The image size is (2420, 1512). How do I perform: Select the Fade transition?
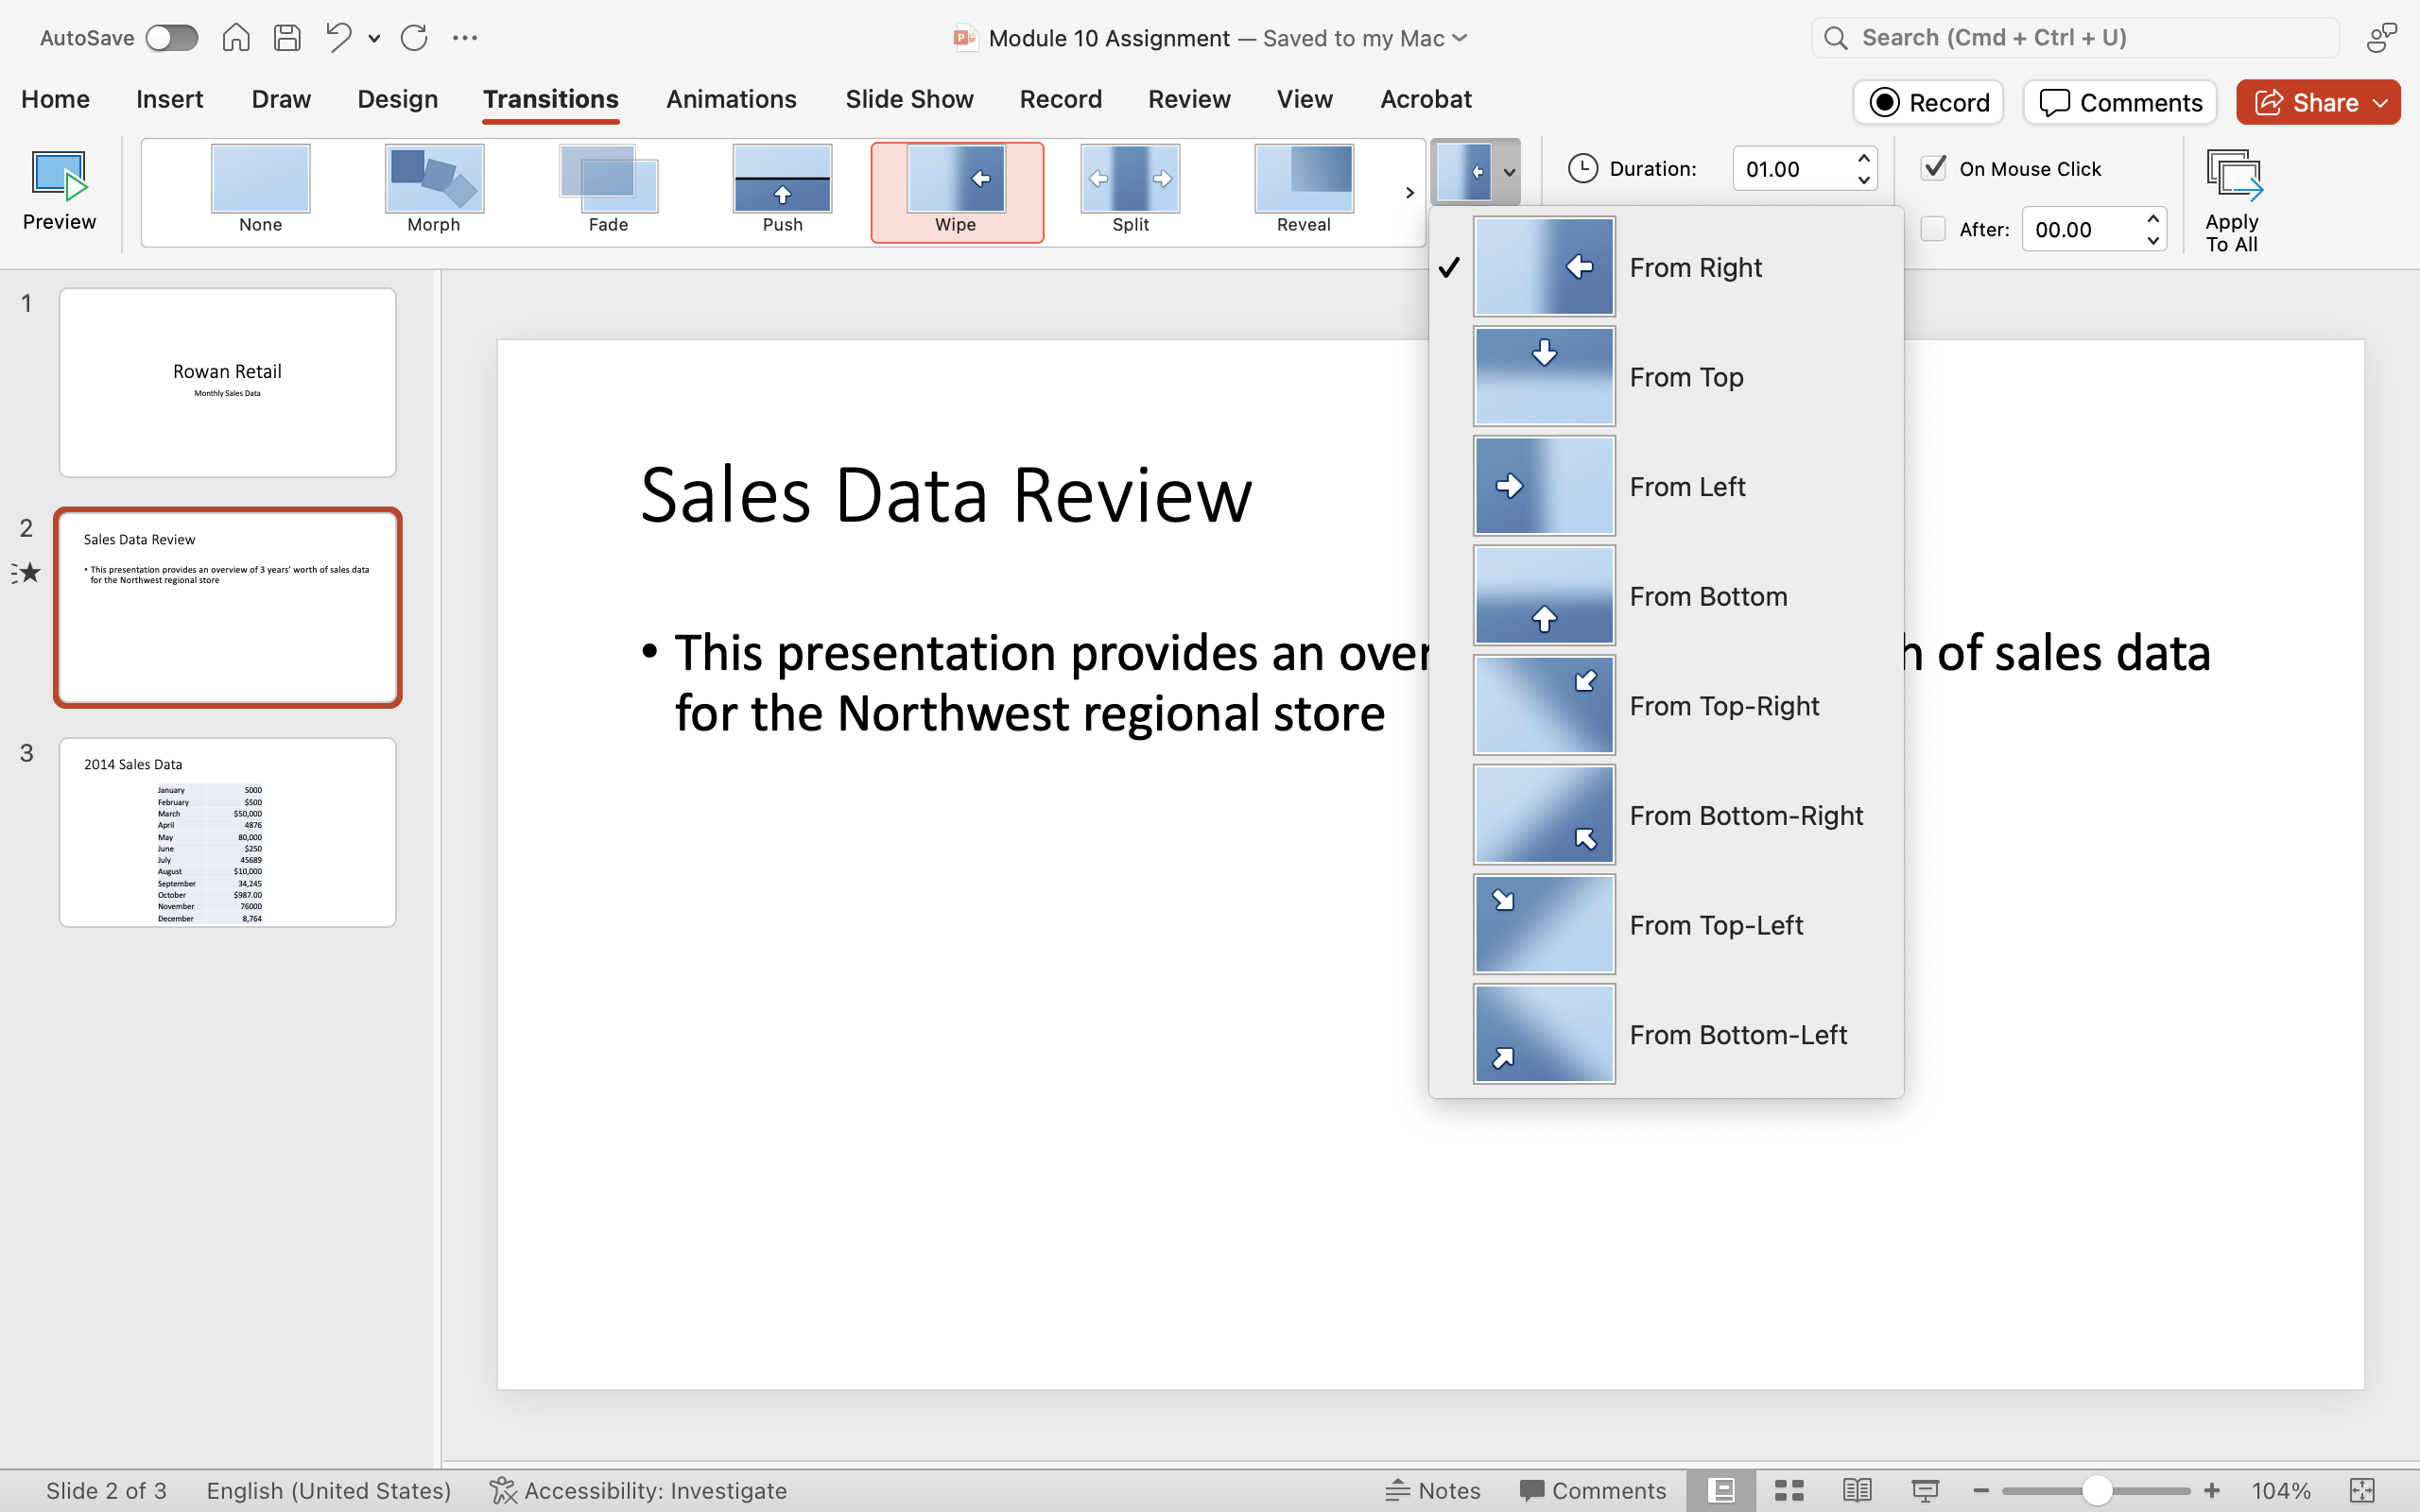pyautogui.click(x=608, y=191)
